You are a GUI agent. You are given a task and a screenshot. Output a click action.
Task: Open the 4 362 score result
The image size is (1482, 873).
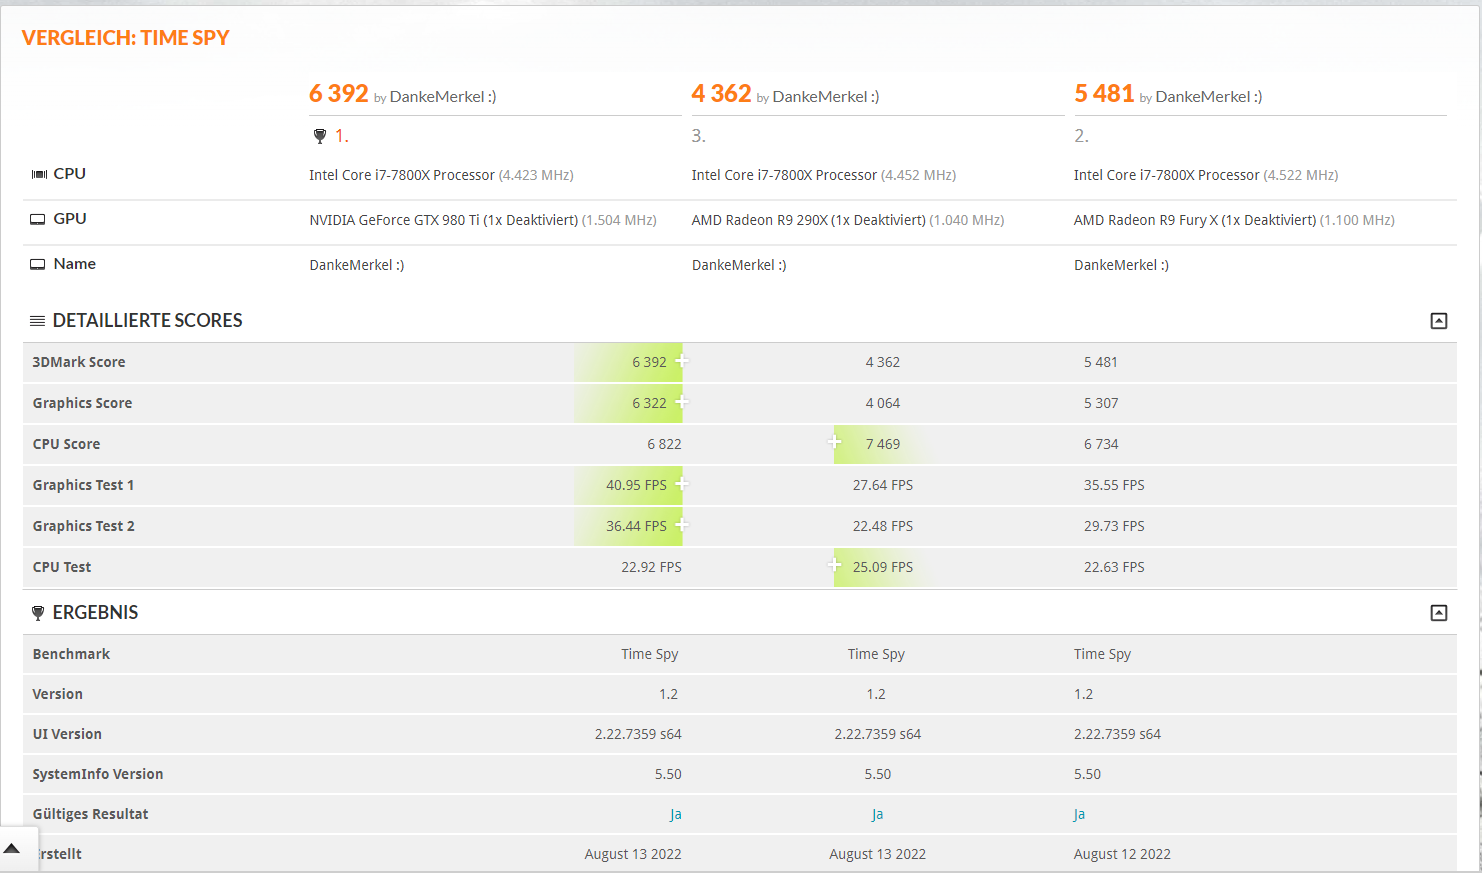click(721, 94)
